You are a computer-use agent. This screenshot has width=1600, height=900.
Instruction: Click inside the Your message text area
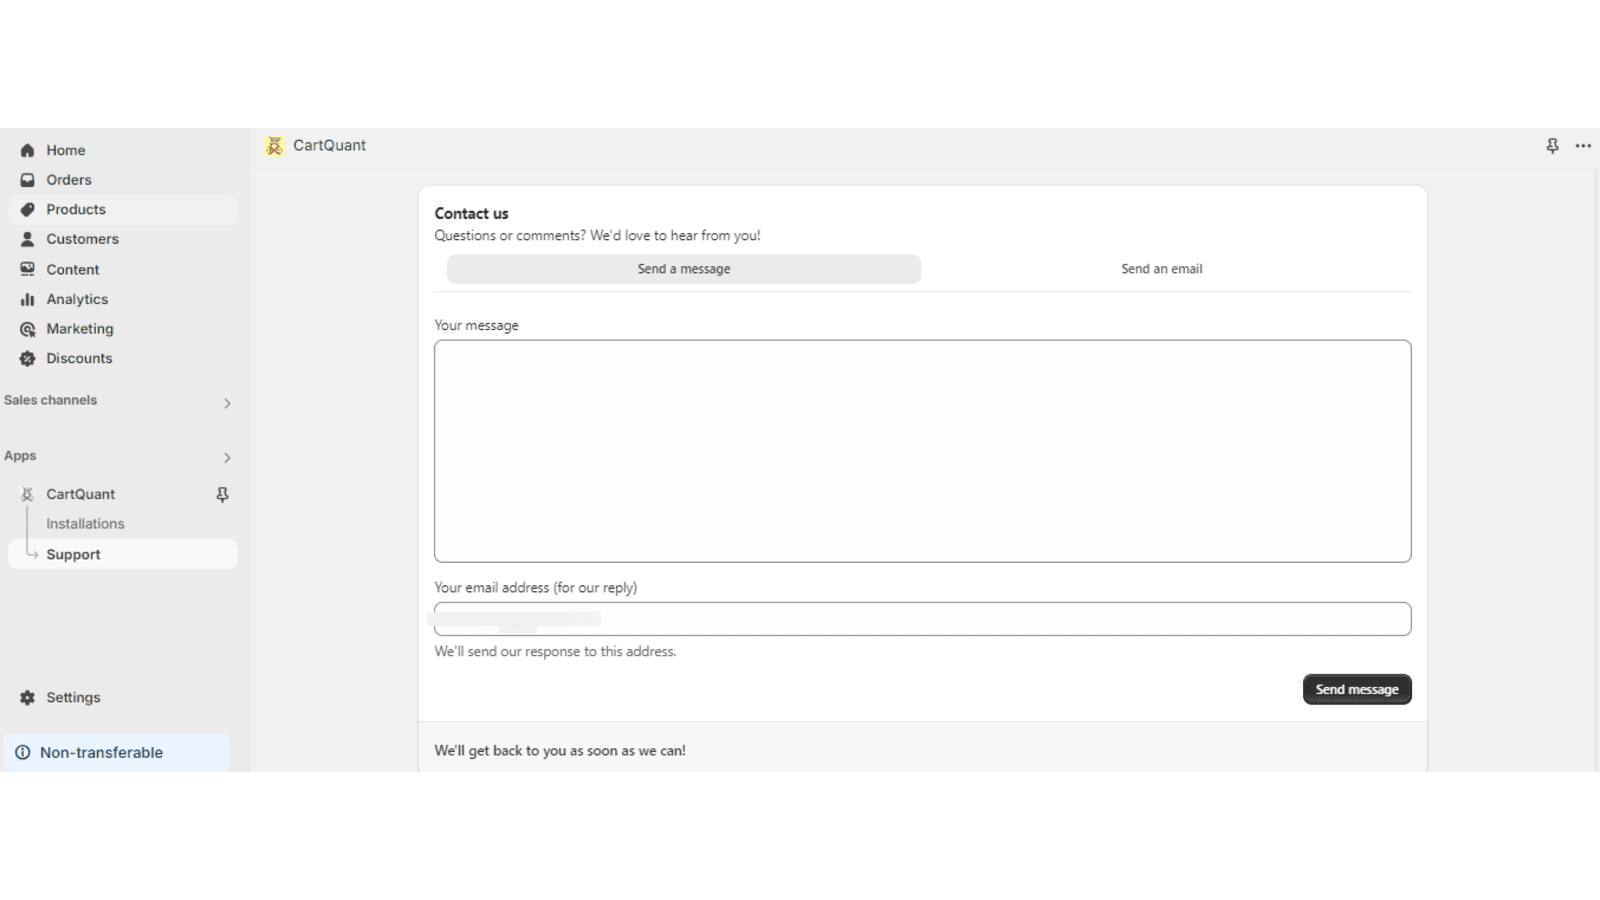(x=922, y=451)
